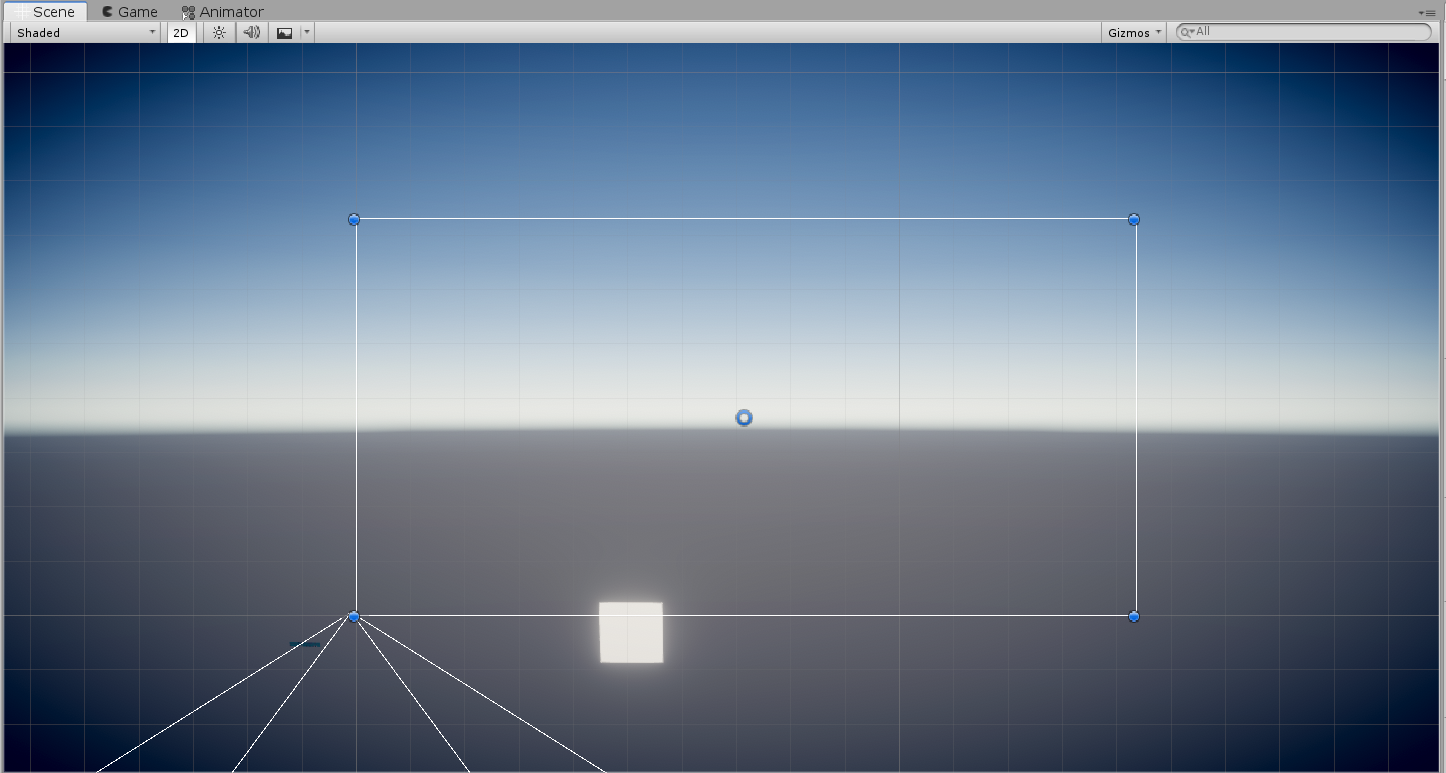Open the Game tab
The height and width of the screenshot is (773, 1446).
(x=130, y=12)
